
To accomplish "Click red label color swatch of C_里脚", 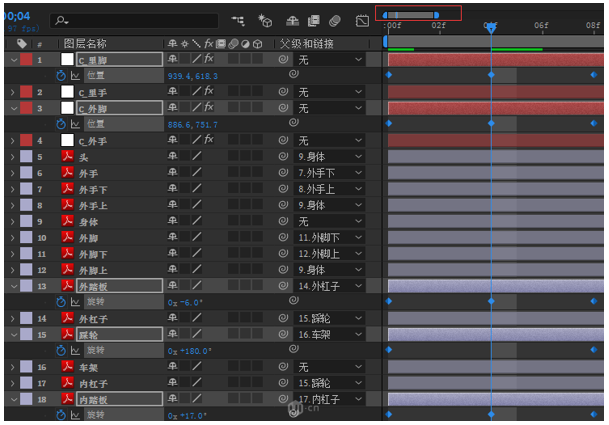I will click(x=26, y=59).
